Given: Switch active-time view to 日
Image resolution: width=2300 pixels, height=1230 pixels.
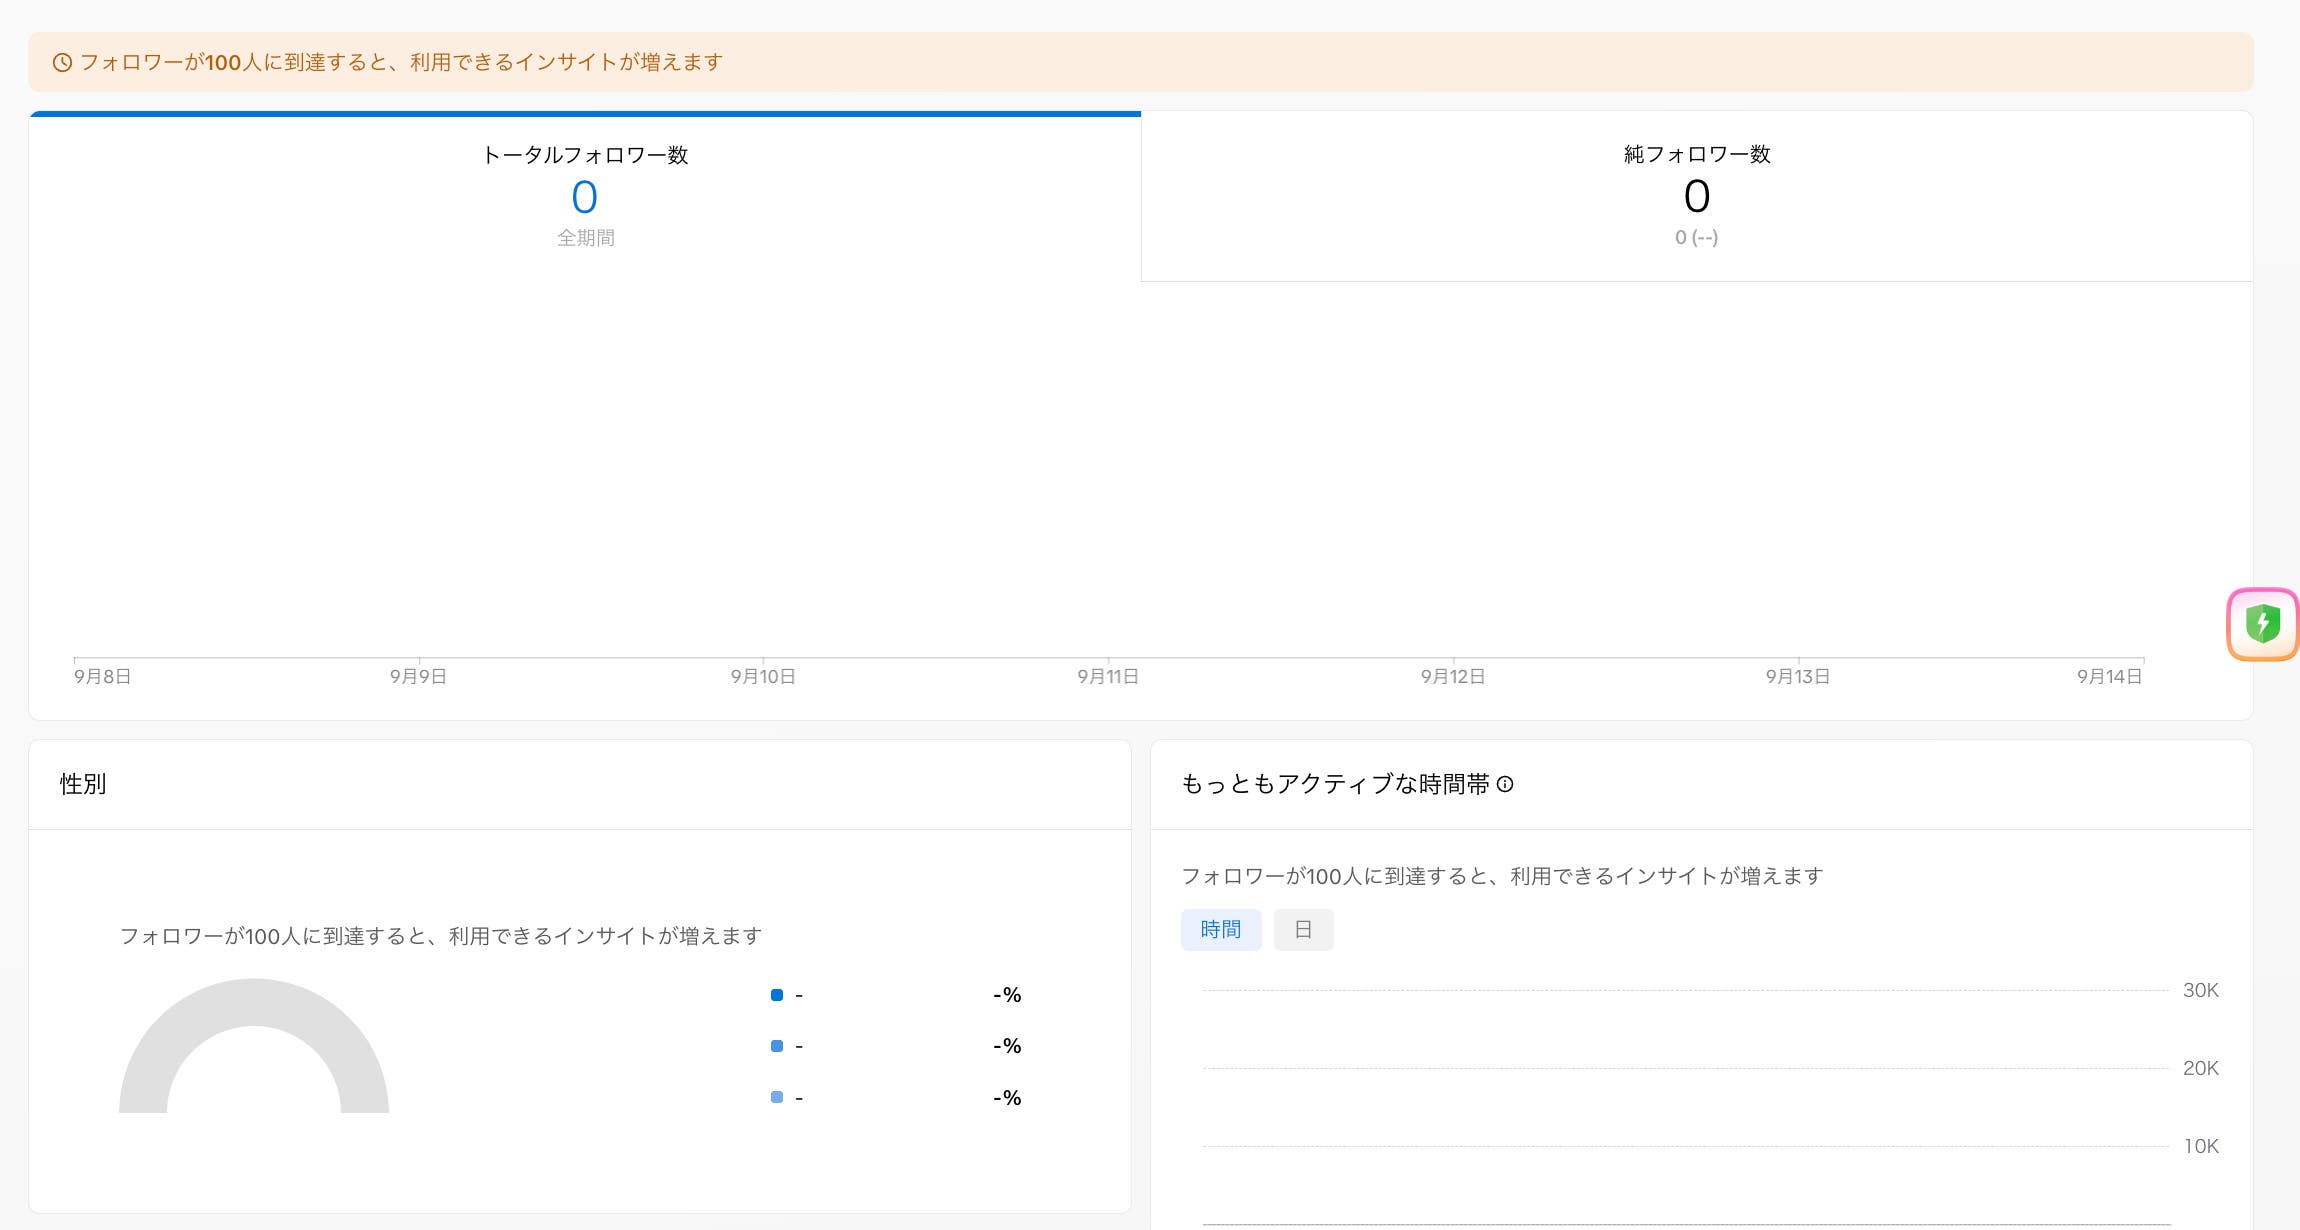Looking at the screenshot, I should pos(1303,930).
